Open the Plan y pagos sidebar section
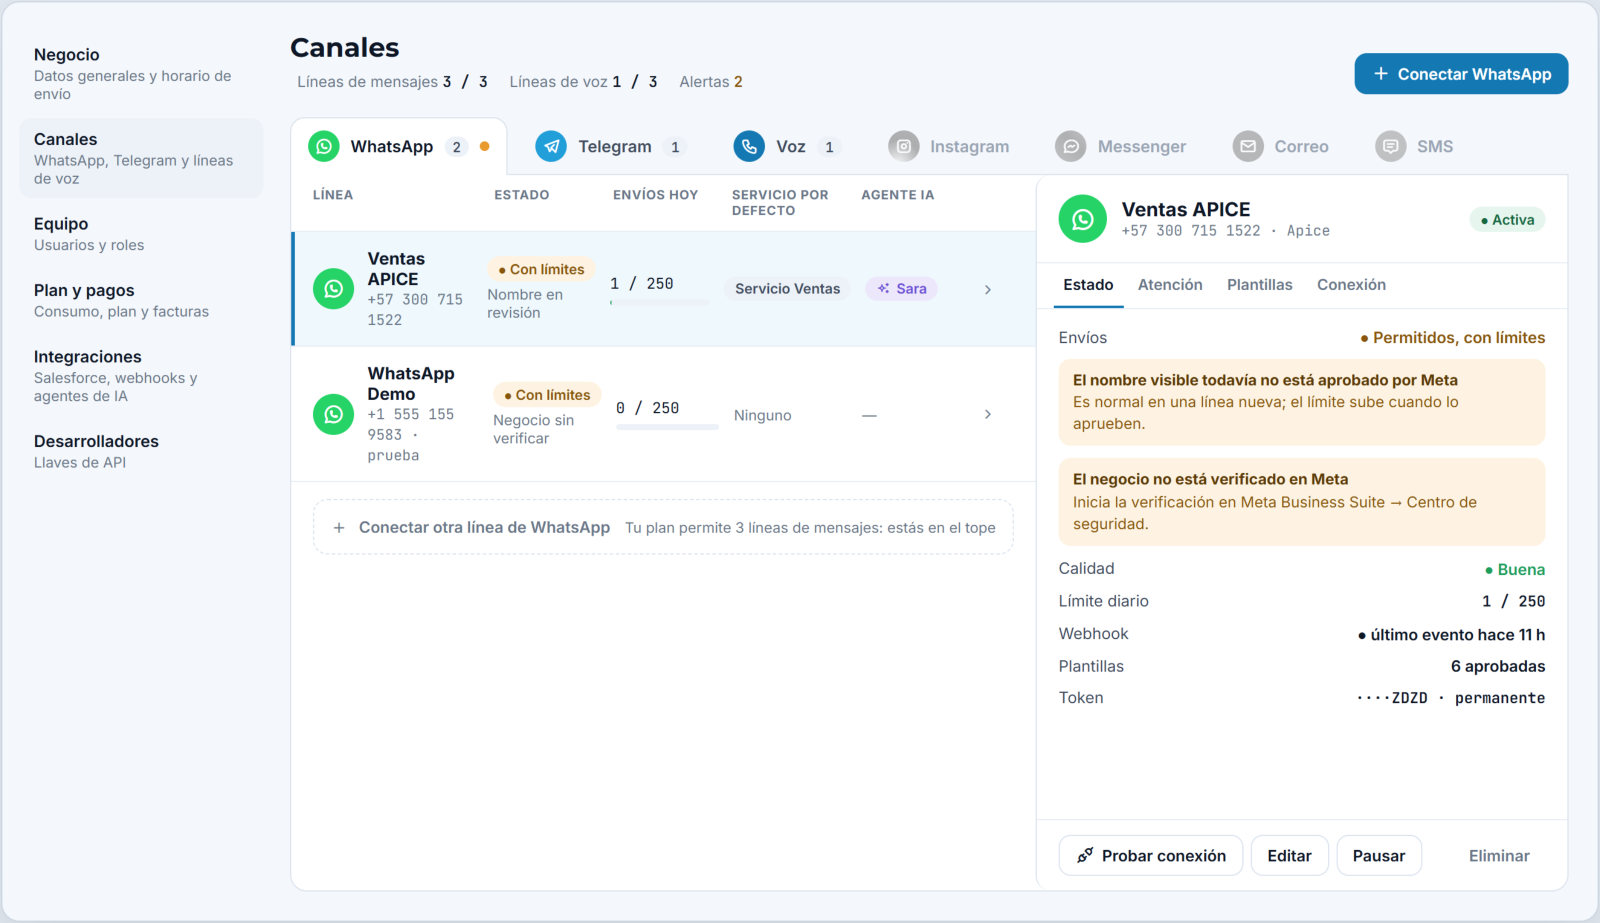This screenshot has height=923, width=1600. [141, 300]
